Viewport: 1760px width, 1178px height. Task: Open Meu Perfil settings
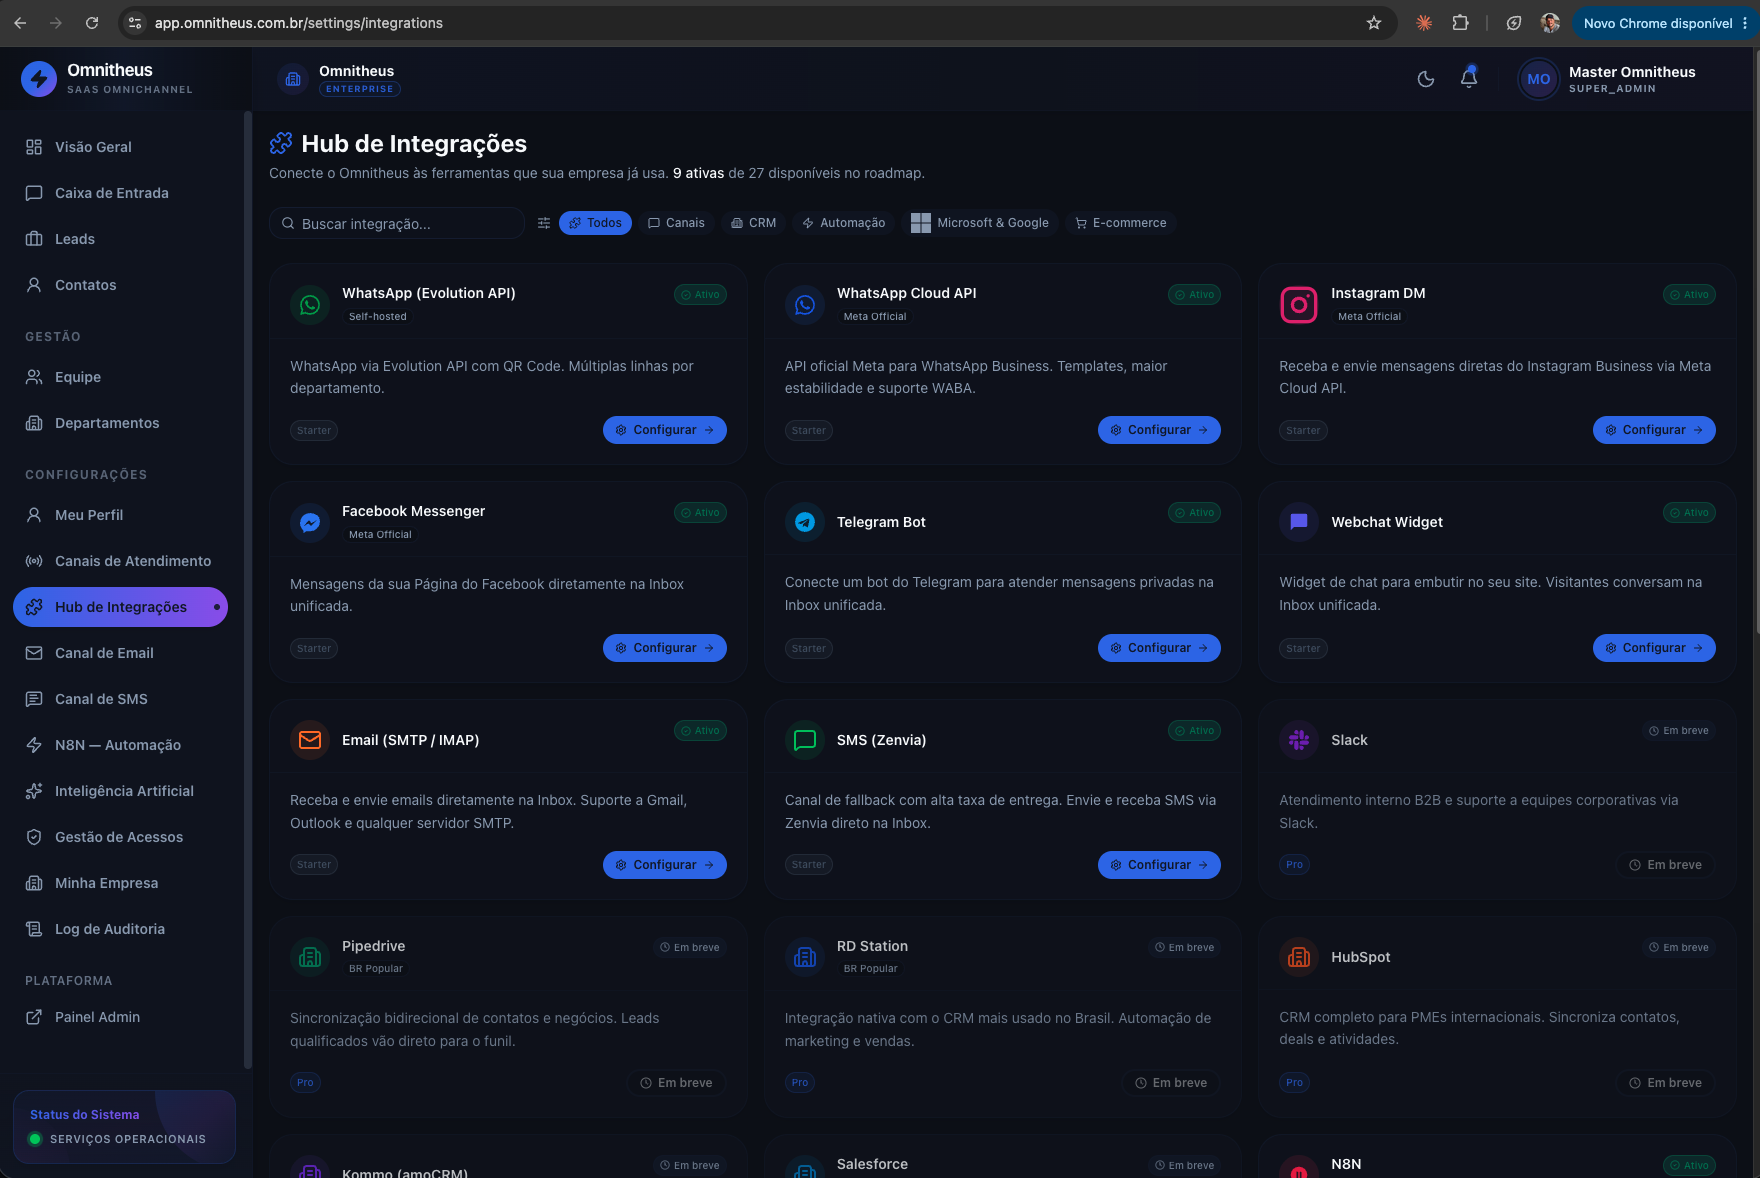click(x=120, y=515)
